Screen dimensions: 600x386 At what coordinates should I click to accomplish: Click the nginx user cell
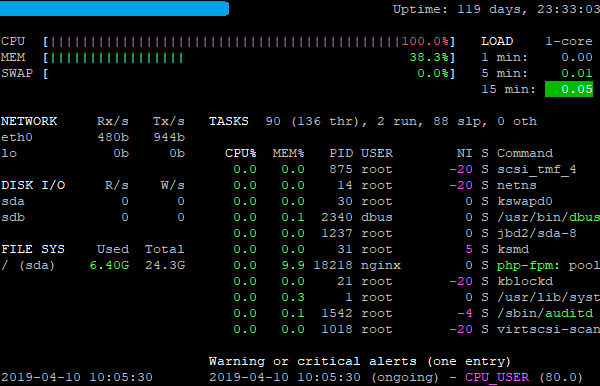[381, 265]
